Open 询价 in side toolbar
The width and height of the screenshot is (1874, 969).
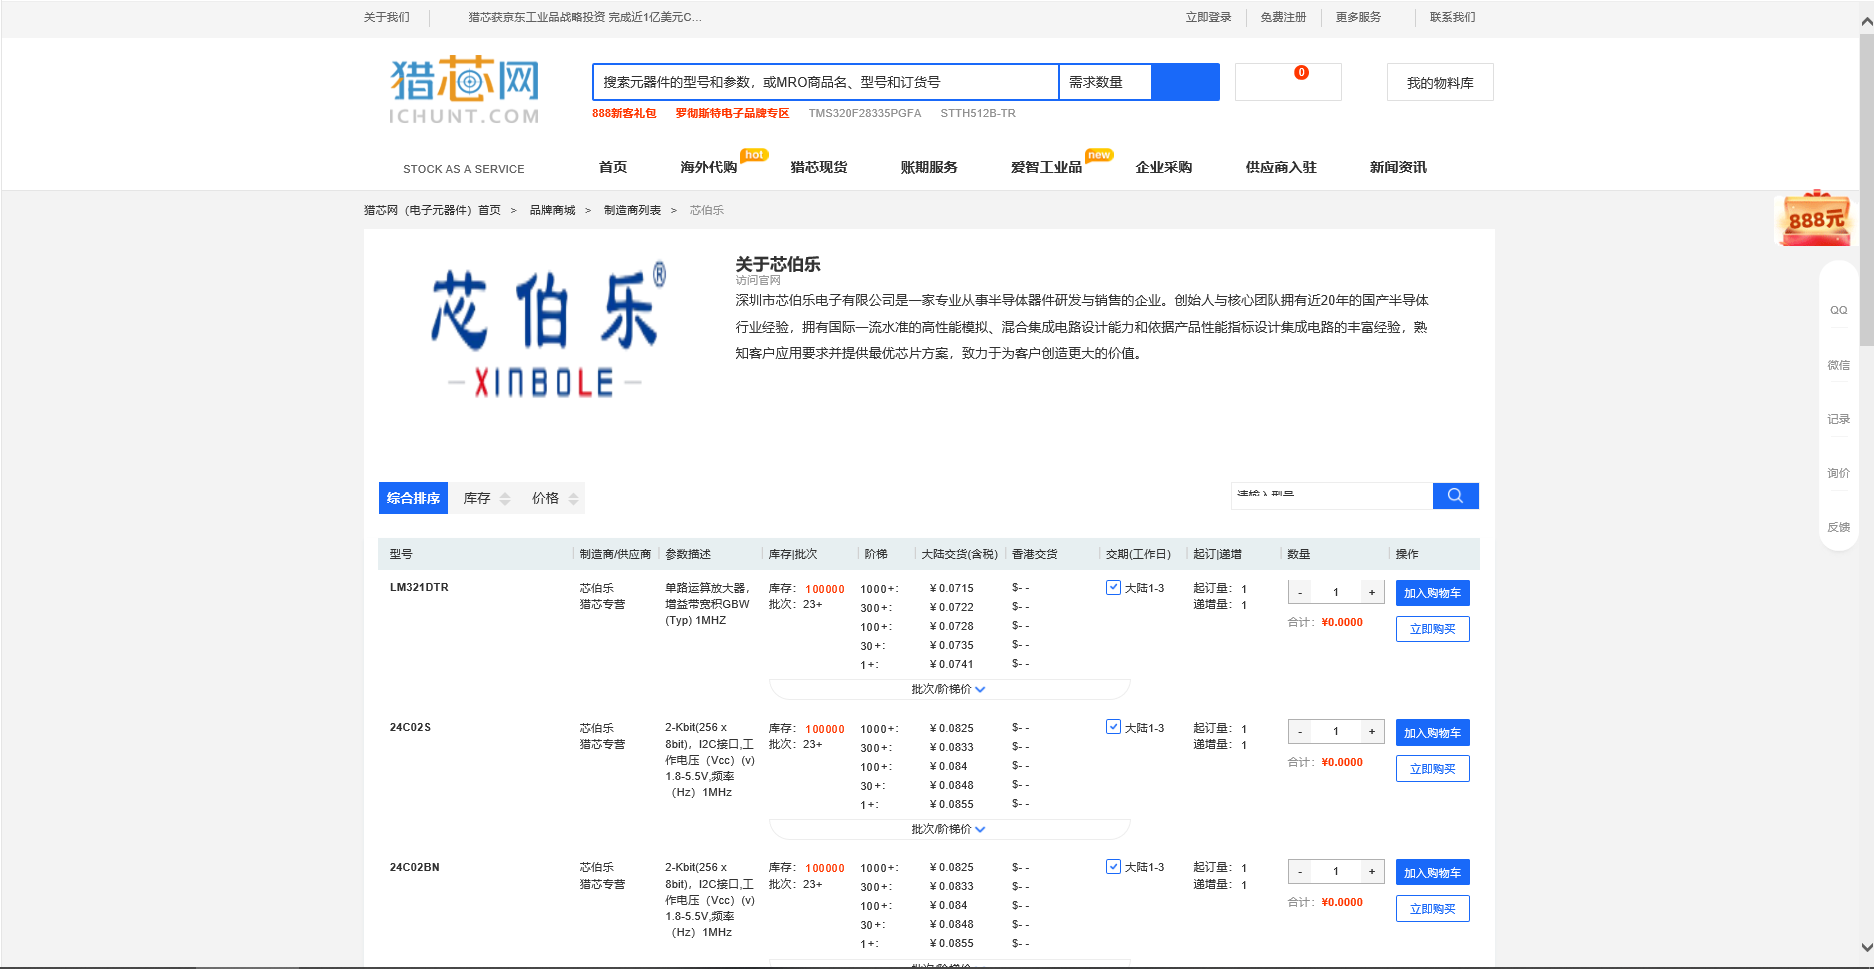point(1838,473)
